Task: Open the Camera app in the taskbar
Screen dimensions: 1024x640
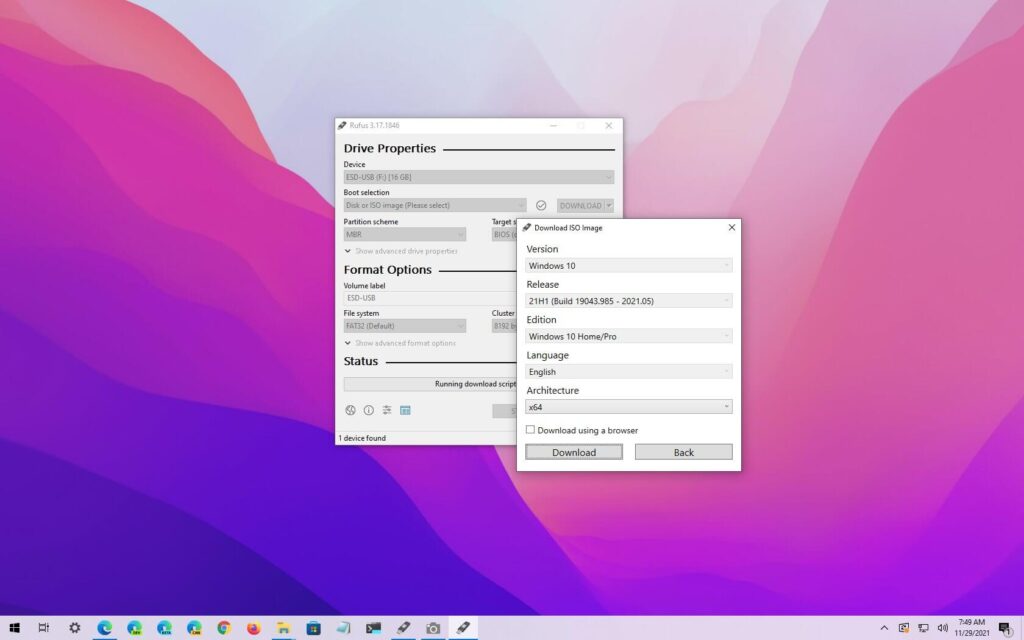Action: [433, 628]
